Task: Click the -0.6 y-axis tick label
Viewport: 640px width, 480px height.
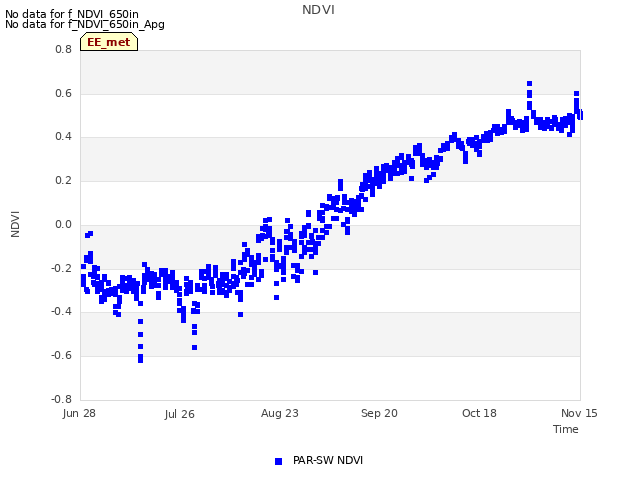Action: 61,356
